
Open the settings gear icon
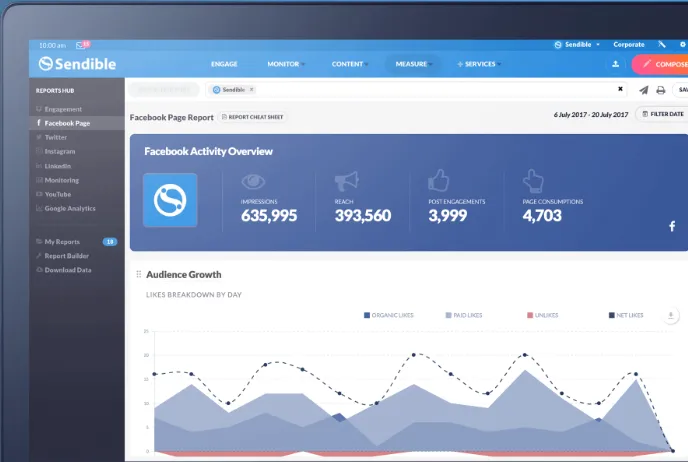coord(683,44)
